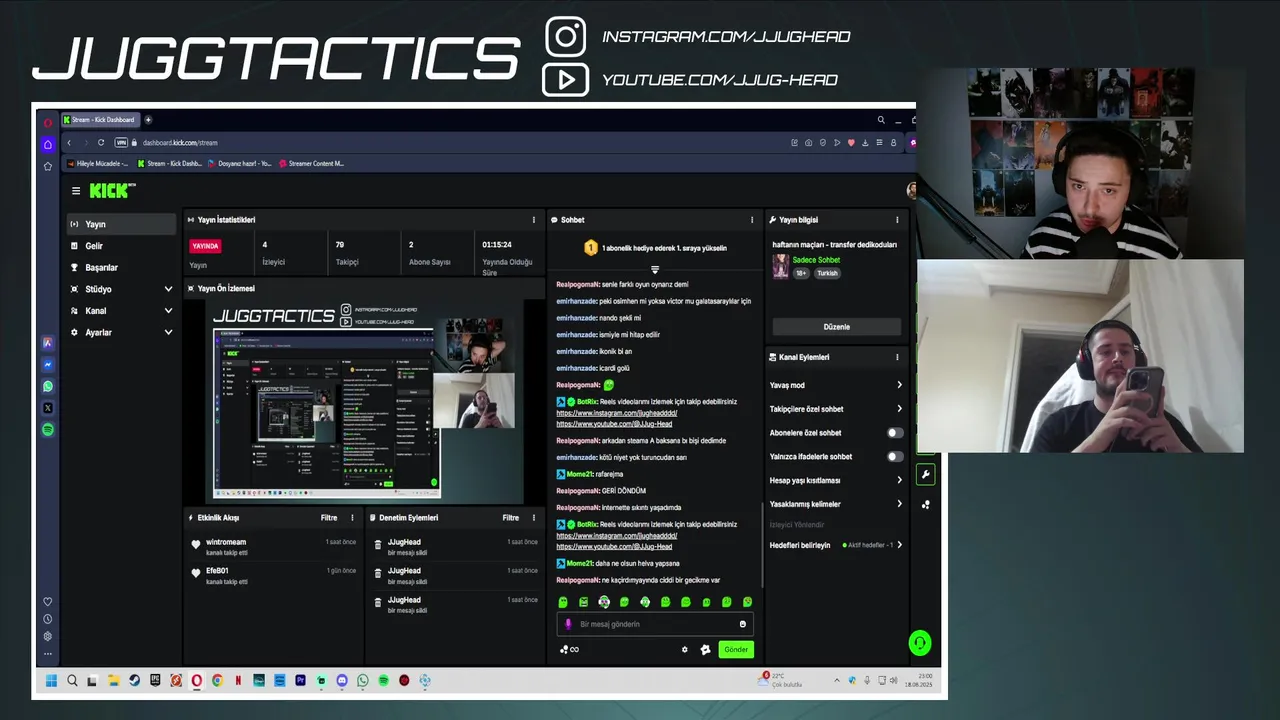The width and height of the screenshot is (1280, 720).
Task: Toggle the Yalnızca ifadelerle sohbet switch
Action: tap(895, 457)
